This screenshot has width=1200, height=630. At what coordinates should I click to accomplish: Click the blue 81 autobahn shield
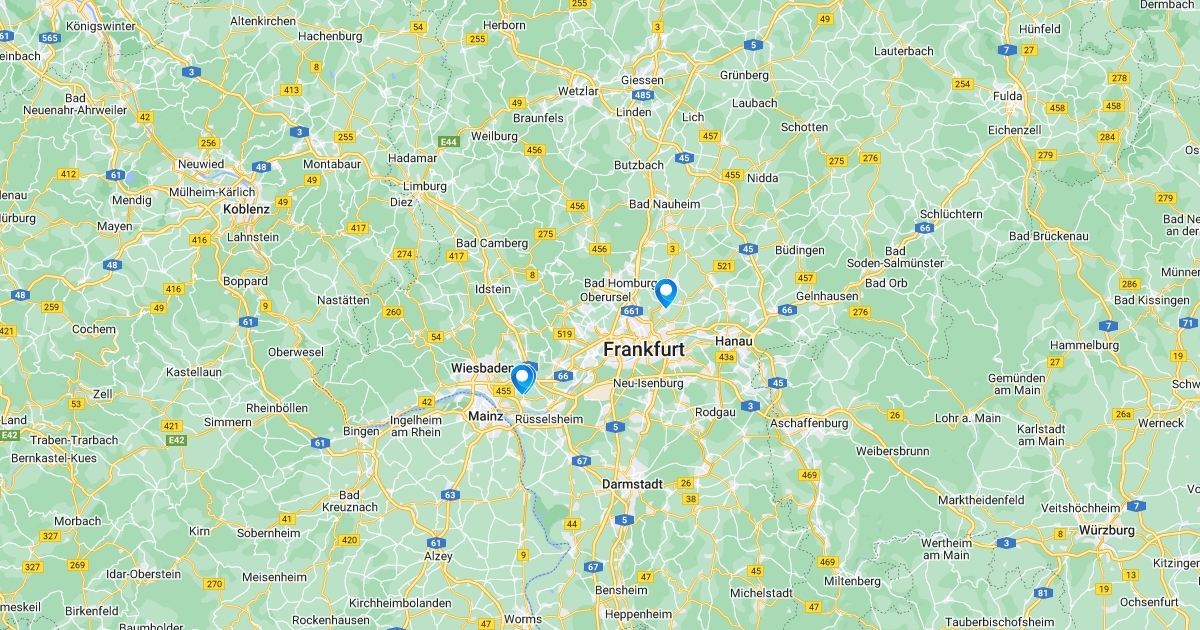pyautogui.click(x=1042, y=593)
